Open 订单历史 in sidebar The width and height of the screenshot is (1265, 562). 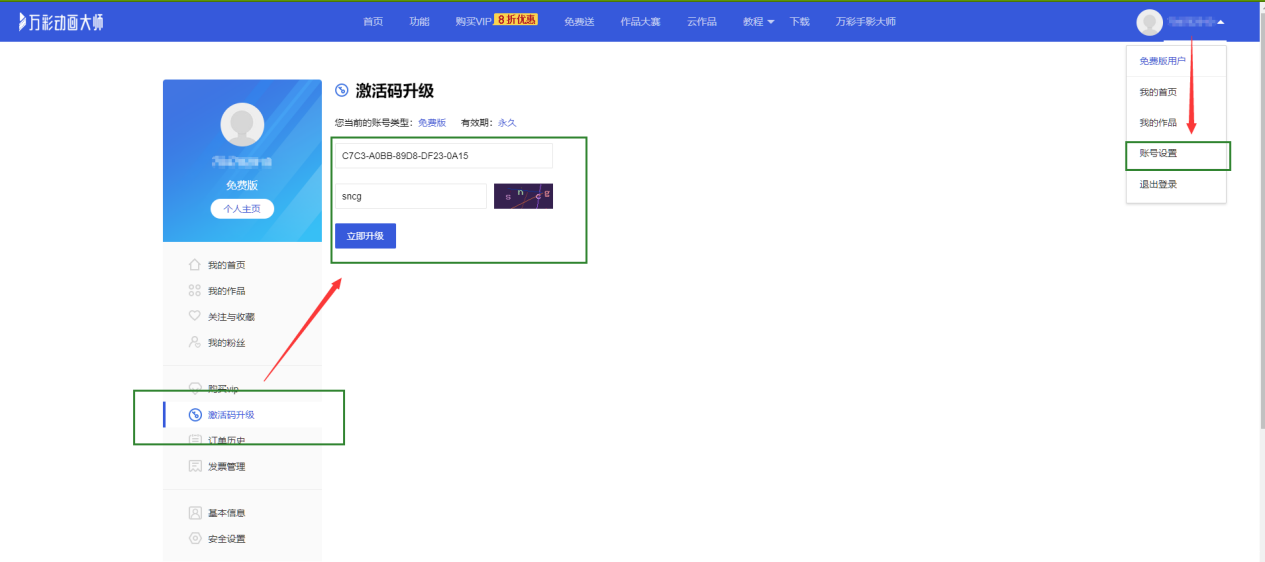(226, 441)
